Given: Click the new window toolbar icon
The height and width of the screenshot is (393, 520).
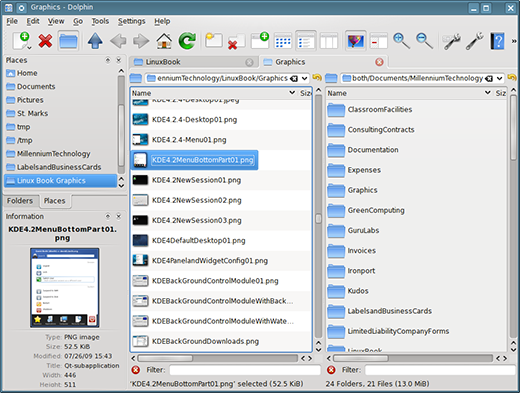Looking at the screenshot, I should (x=214, y=41).
